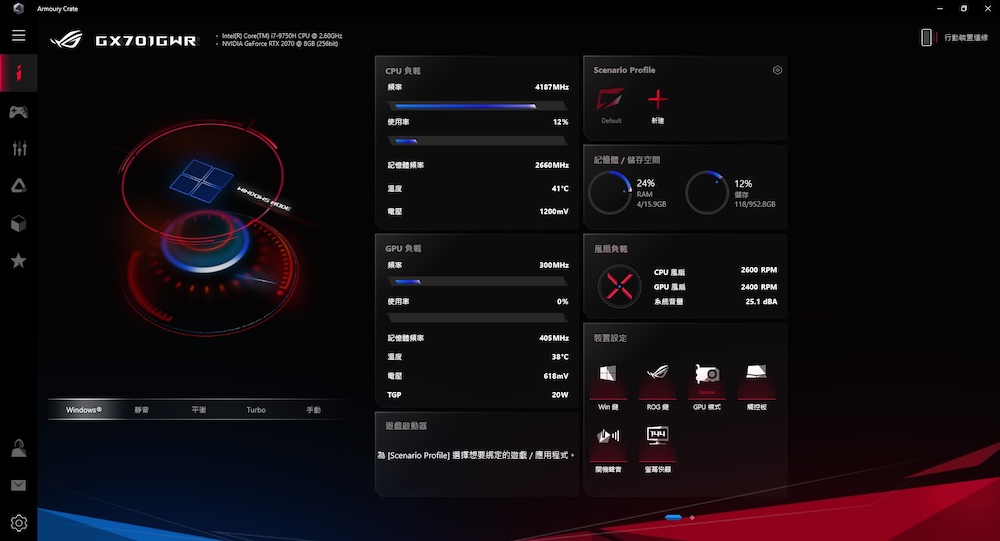This screenshot has height=541, width=1000.
Task: Click the GPU temperature 38°C value
Action: click(560, 357)
